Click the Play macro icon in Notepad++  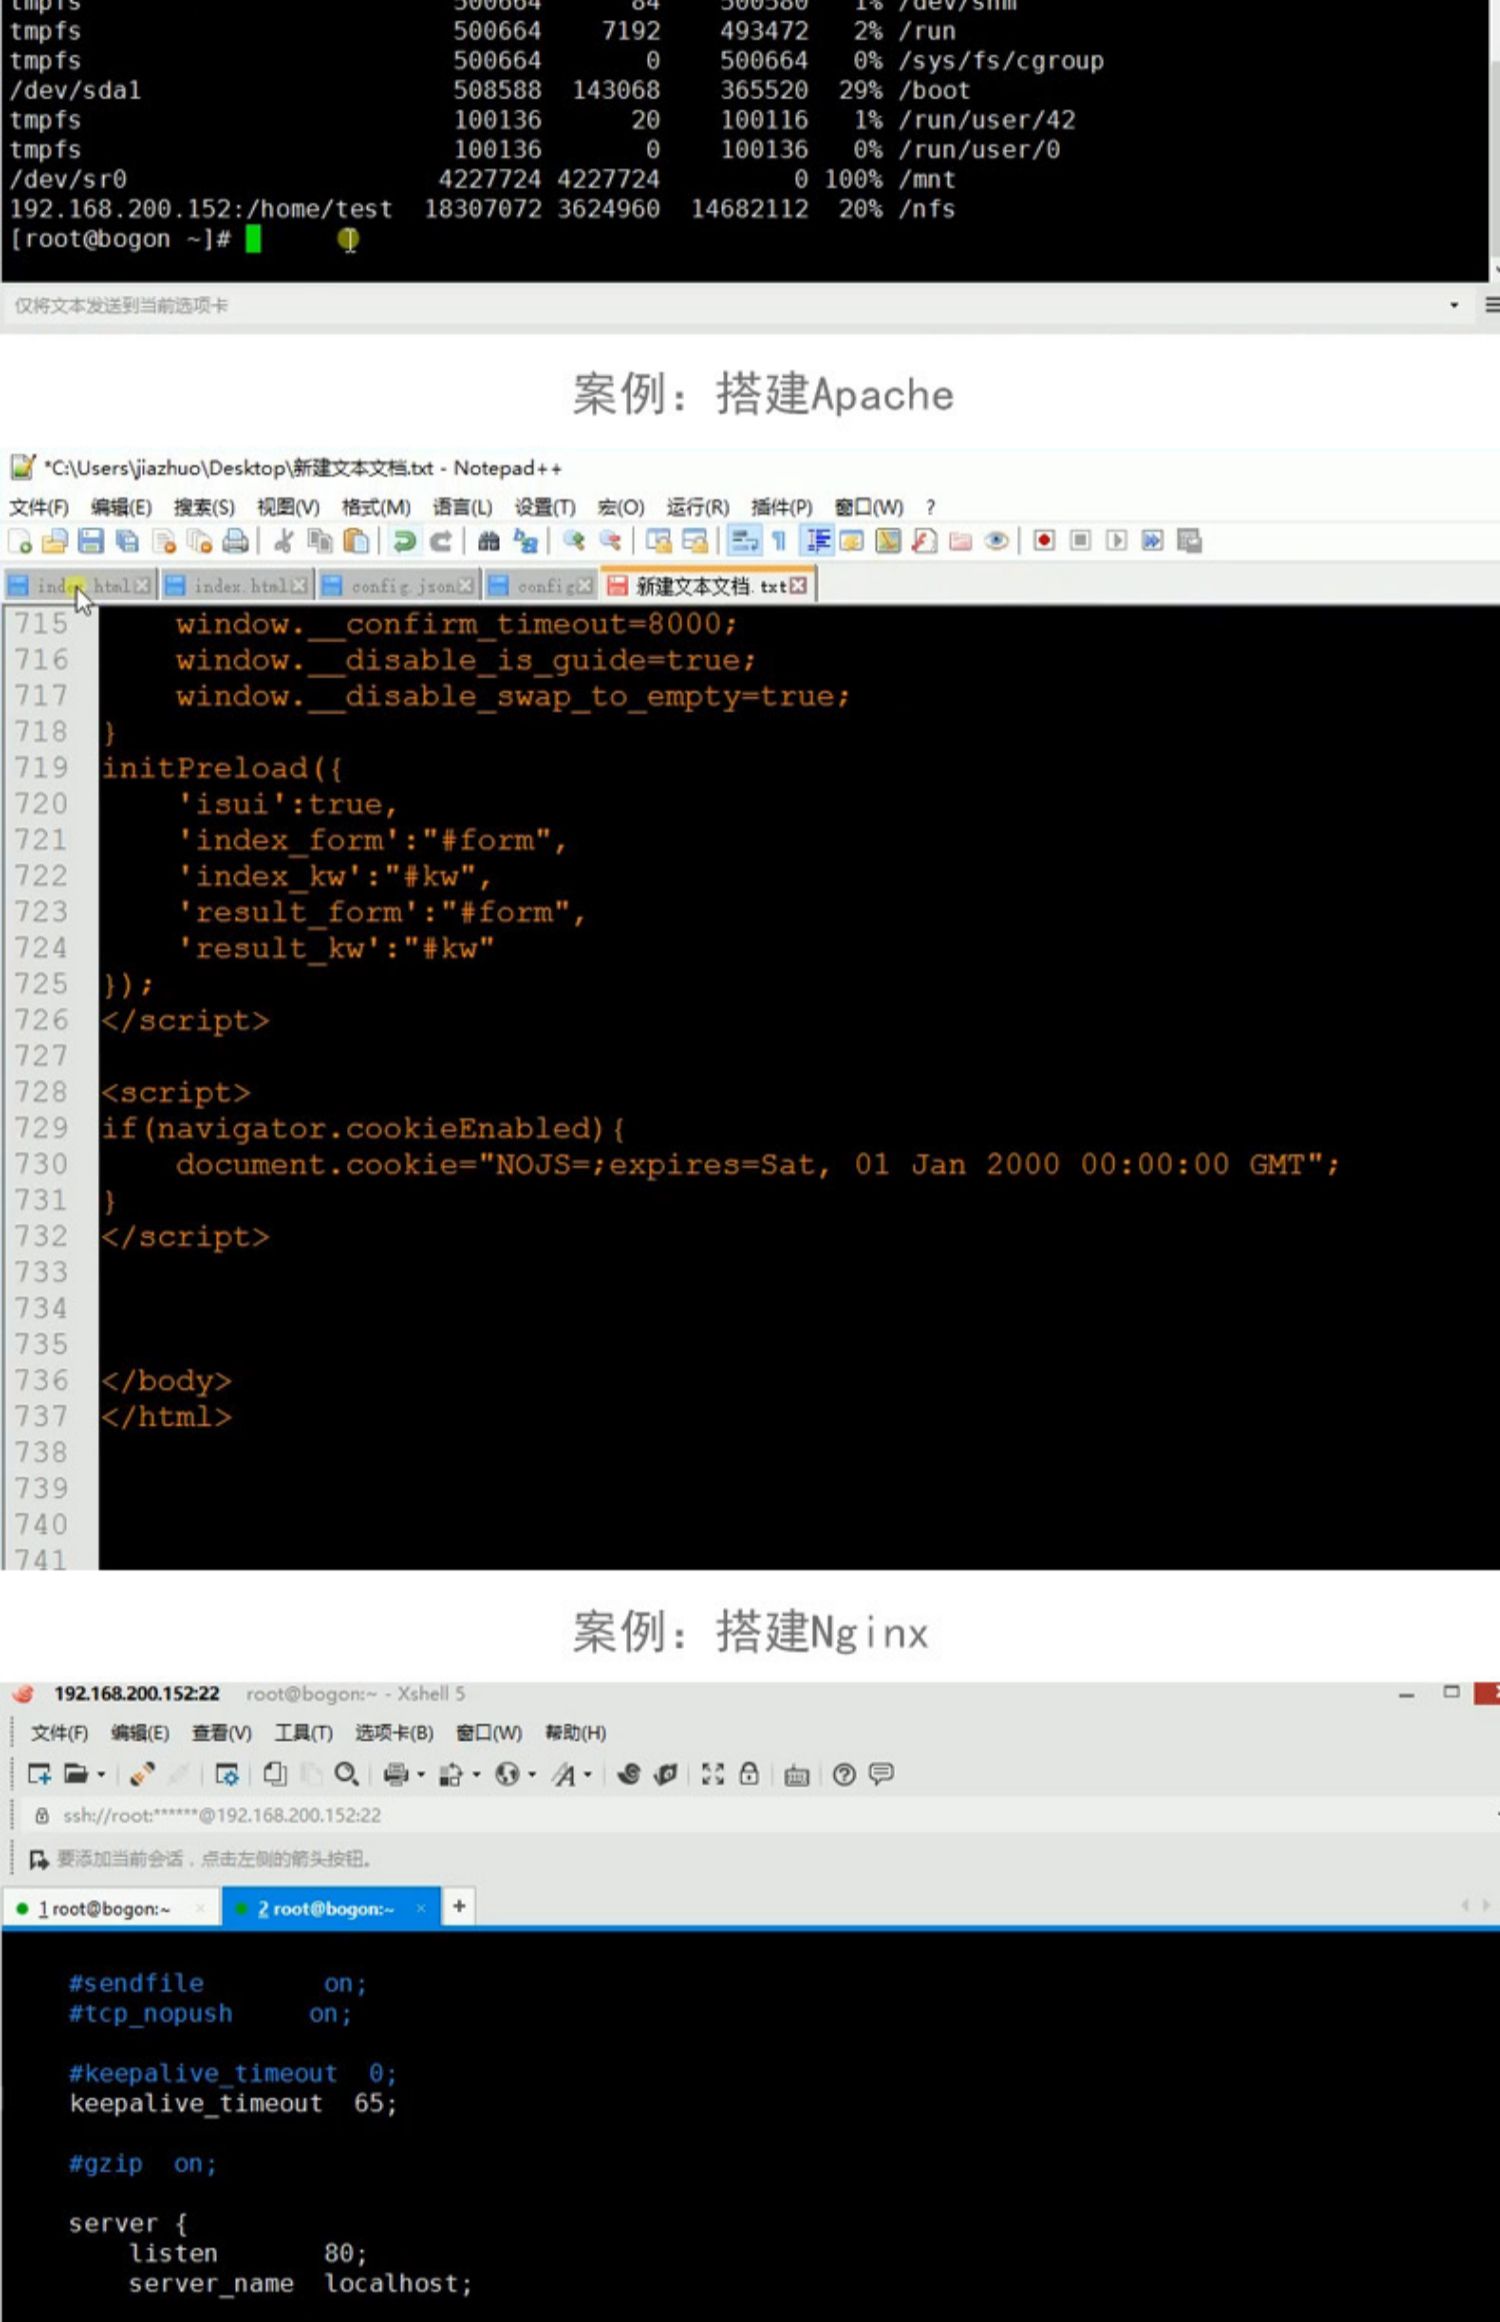coord(1116,541)
